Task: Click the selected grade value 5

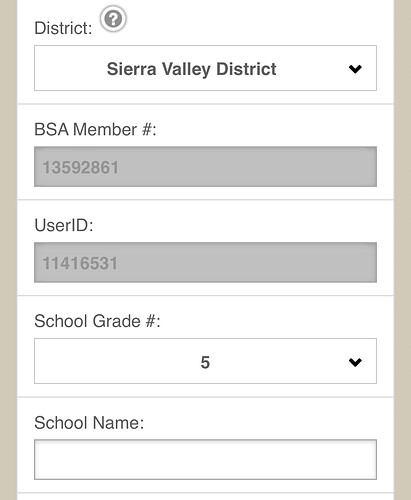Action: click(205, 362)
